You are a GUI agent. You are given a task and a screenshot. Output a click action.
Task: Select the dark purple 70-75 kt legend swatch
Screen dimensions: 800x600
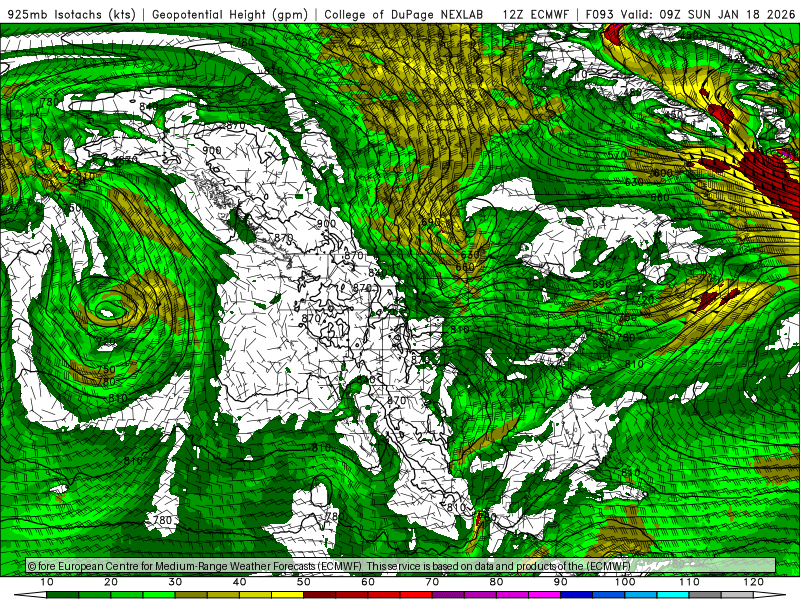pos(448,595)
